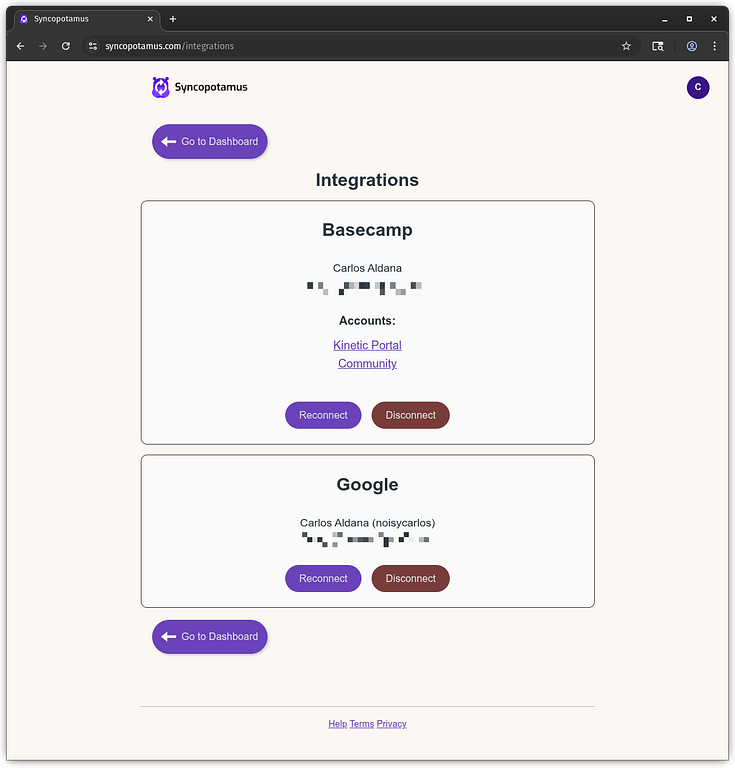Click the Google card heading

pyautogui.click(x=367, y=484)
